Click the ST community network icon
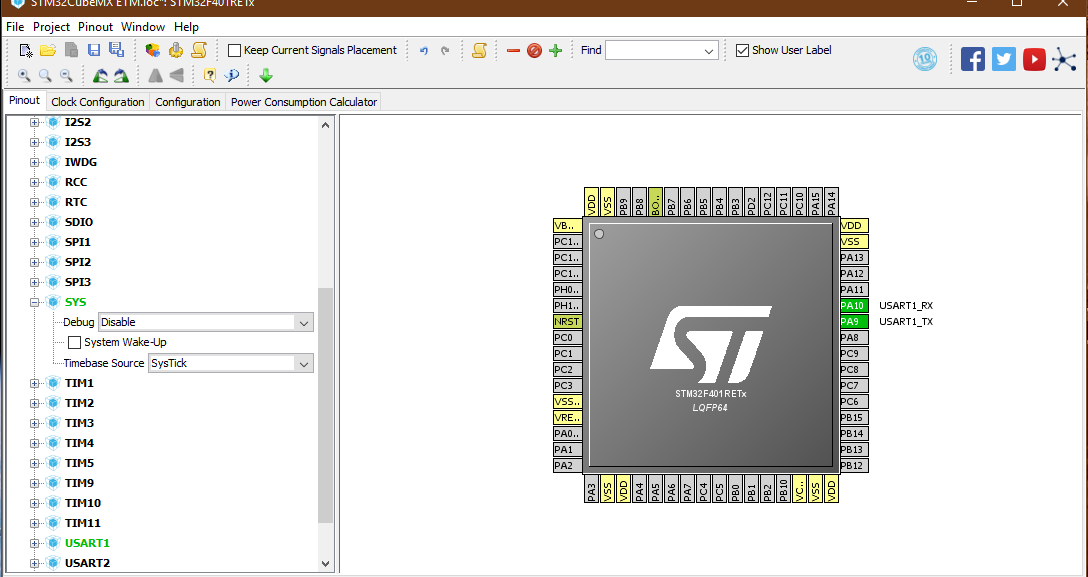Viewport: 1088px width, 577px height. pyautogui.click(x=1064, y=60)
